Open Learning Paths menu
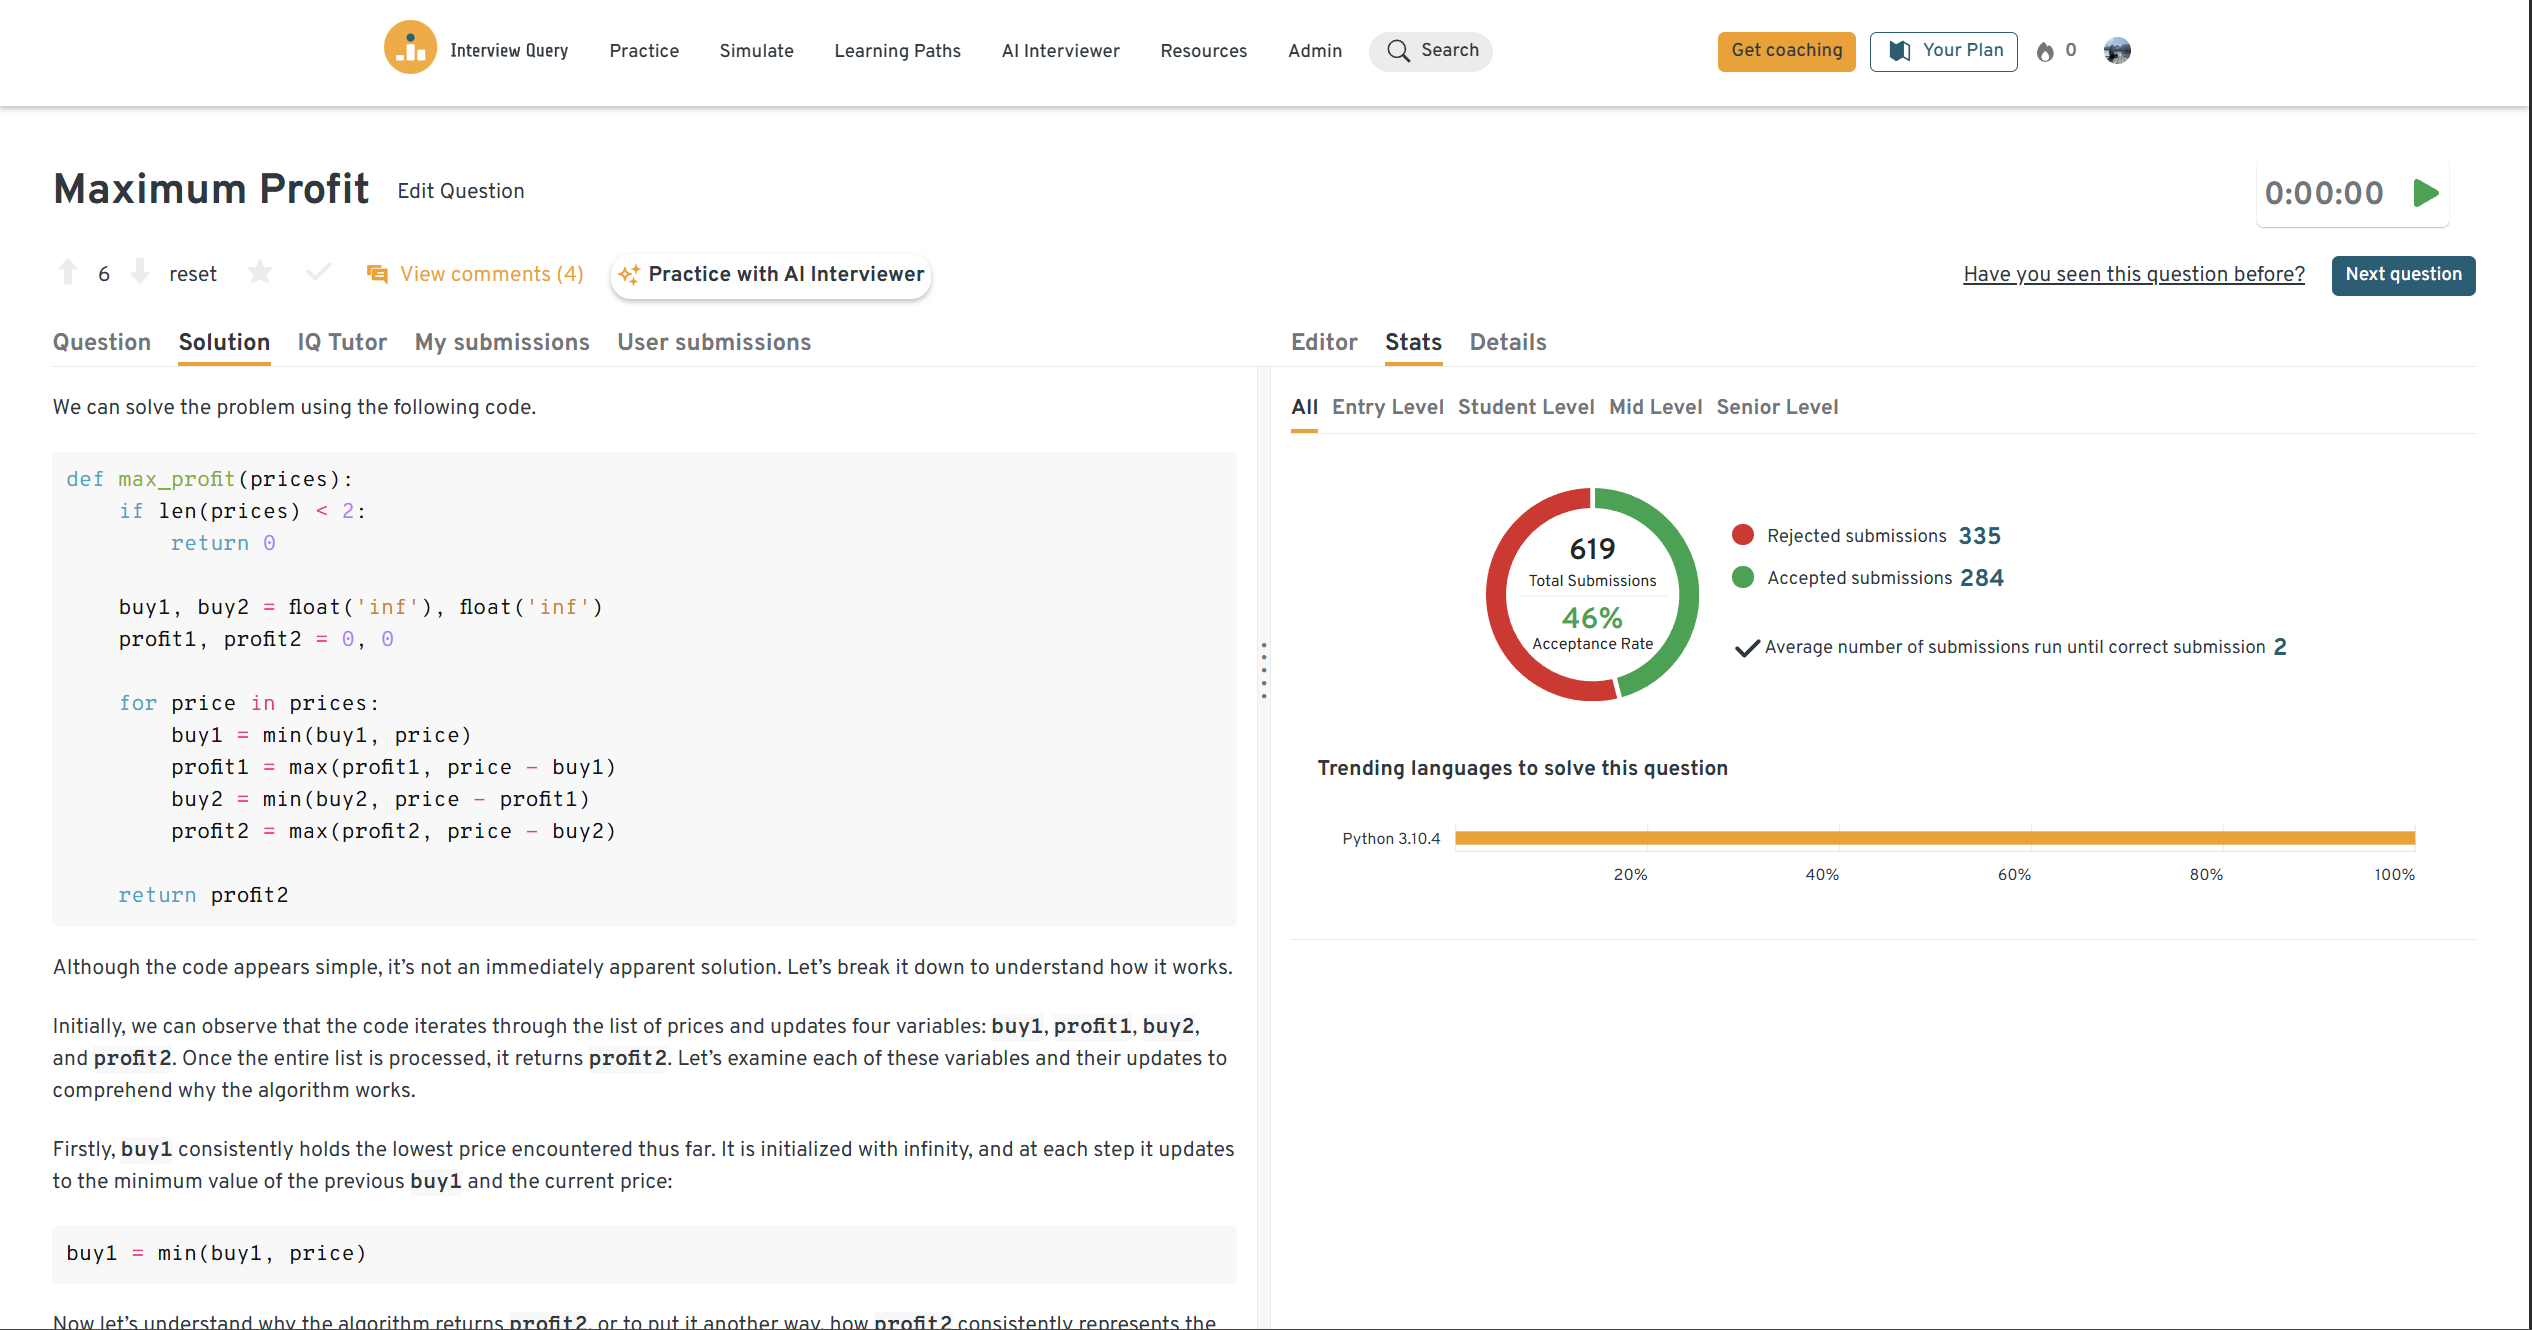The image size is (2532, 1330). click(897, 51)
